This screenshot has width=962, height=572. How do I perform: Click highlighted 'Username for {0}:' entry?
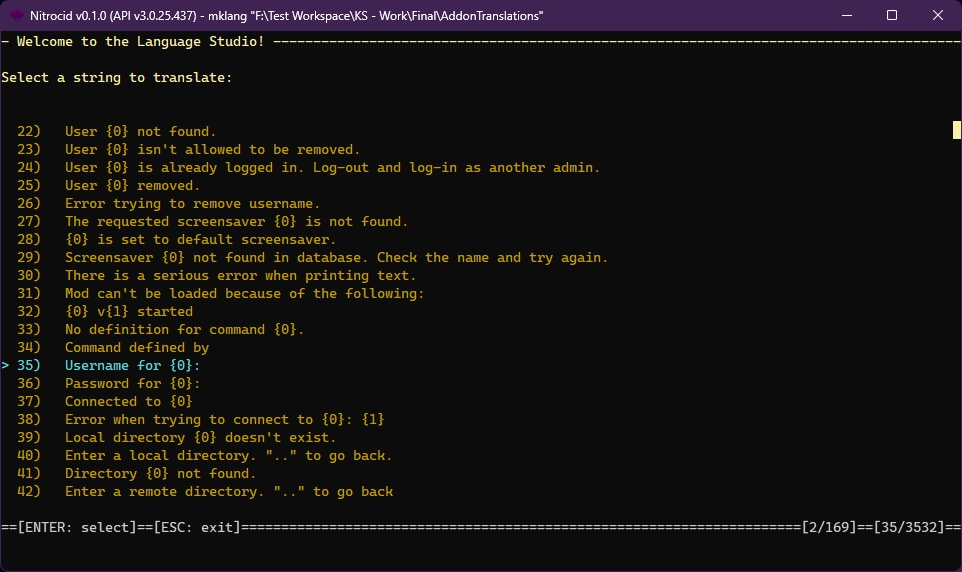132,366
